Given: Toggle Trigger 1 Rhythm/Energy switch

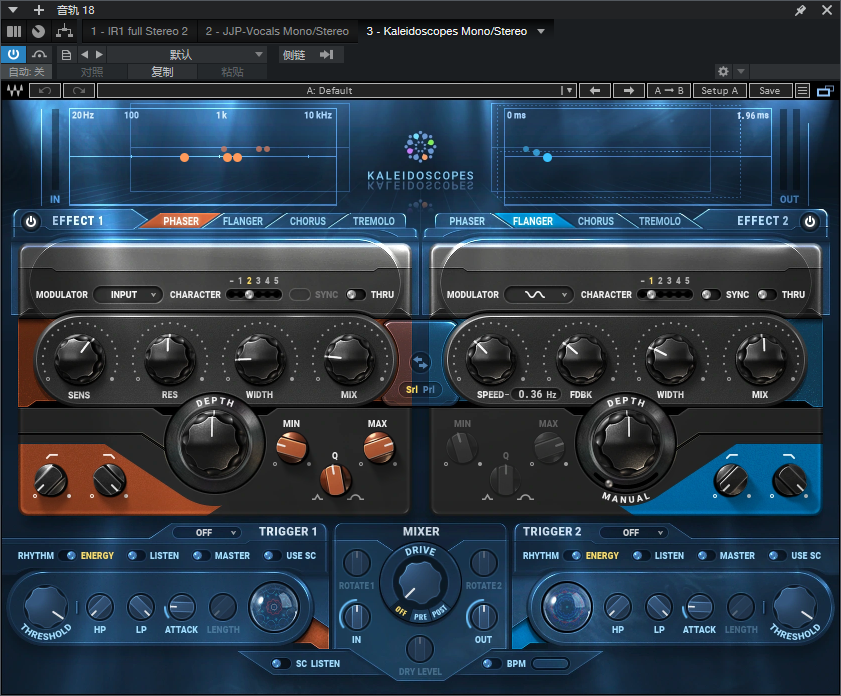Looking at the screenshot, I should (68, 556).
